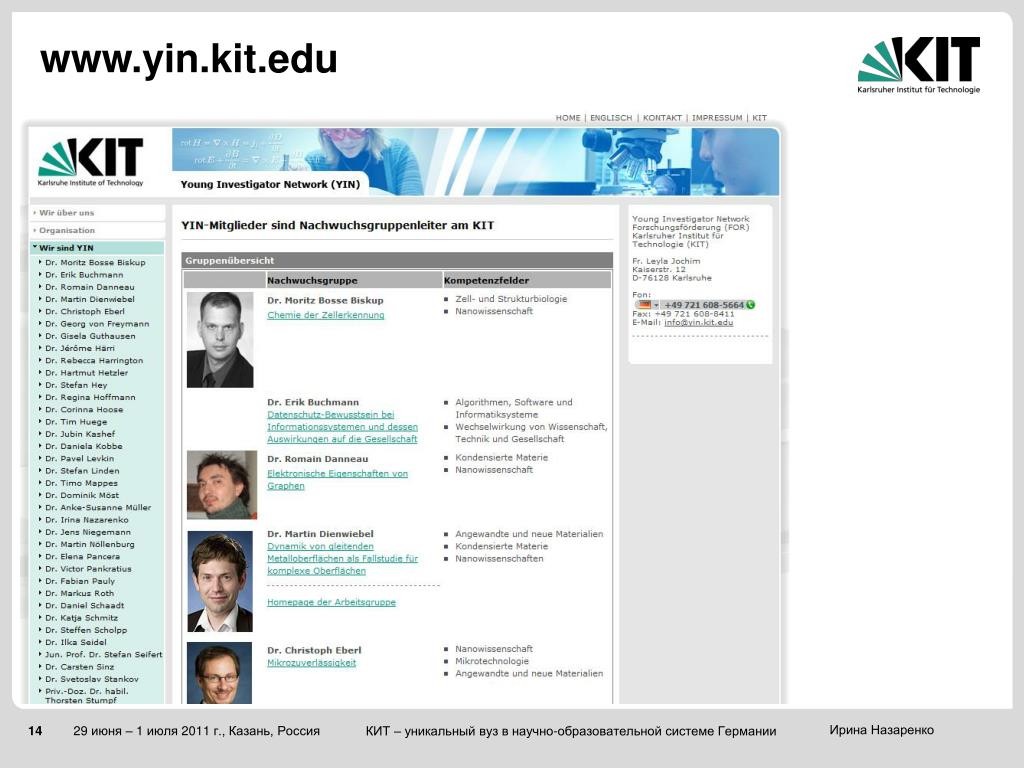Image resolution: width=1024 pixels, height=768 pixels.
Task: Open Dr. Stefan Hey sidebar entry
Action: point(76,385)
